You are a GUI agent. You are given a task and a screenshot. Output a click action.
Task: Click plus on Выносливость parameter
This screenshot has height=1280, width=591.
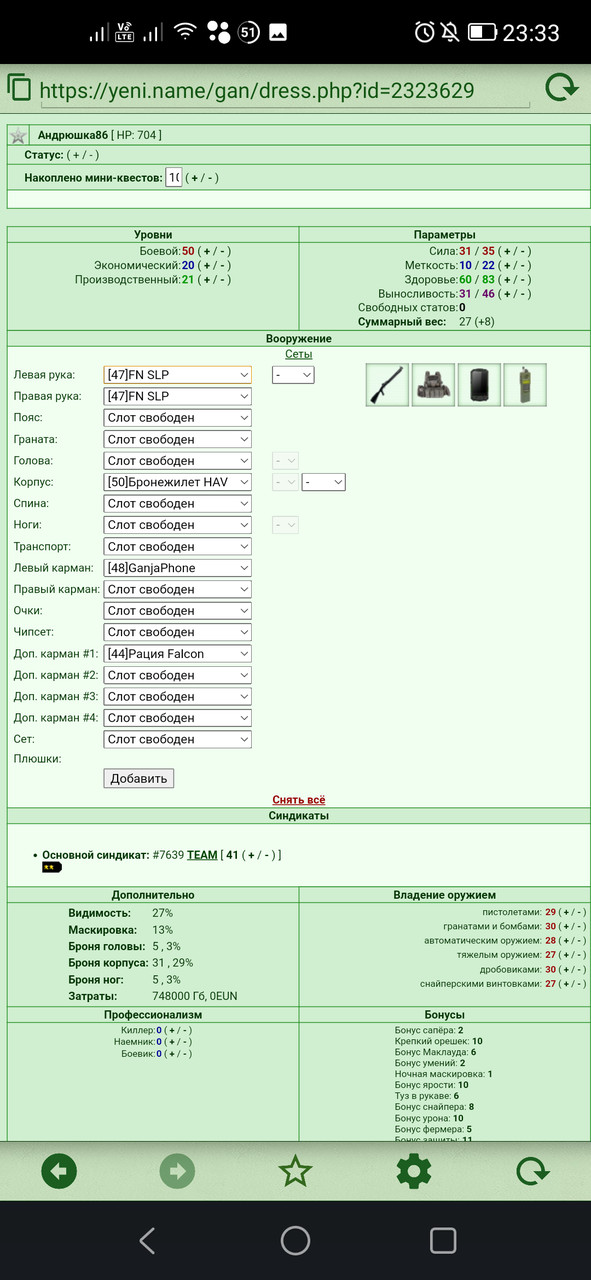(x=508, y=294)
